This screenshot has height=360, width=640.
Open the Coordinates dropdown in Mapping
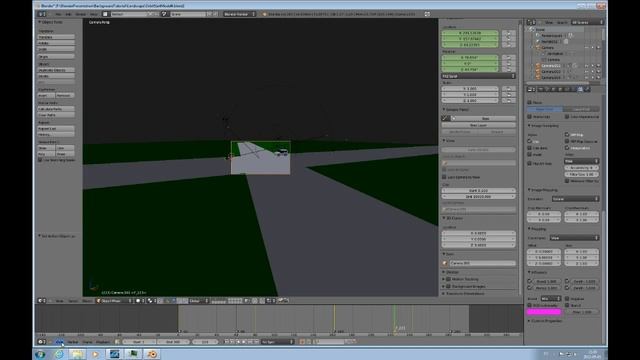click(x=574, y=238)
